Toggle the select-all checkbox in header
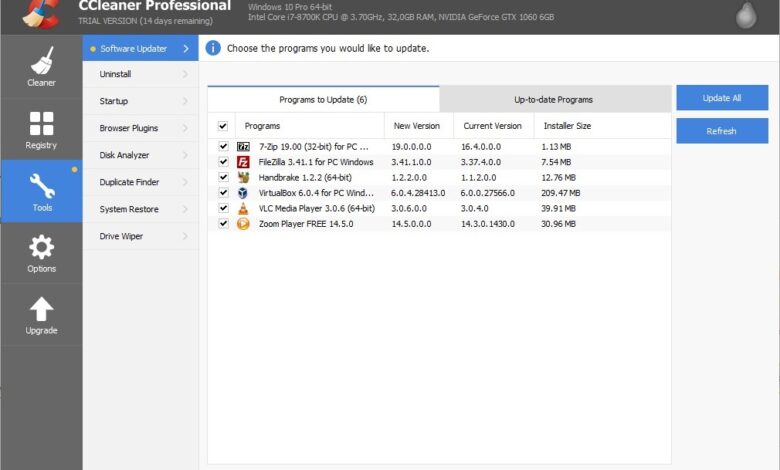Viewport: 780px width, 470px height. click(223, 126)
